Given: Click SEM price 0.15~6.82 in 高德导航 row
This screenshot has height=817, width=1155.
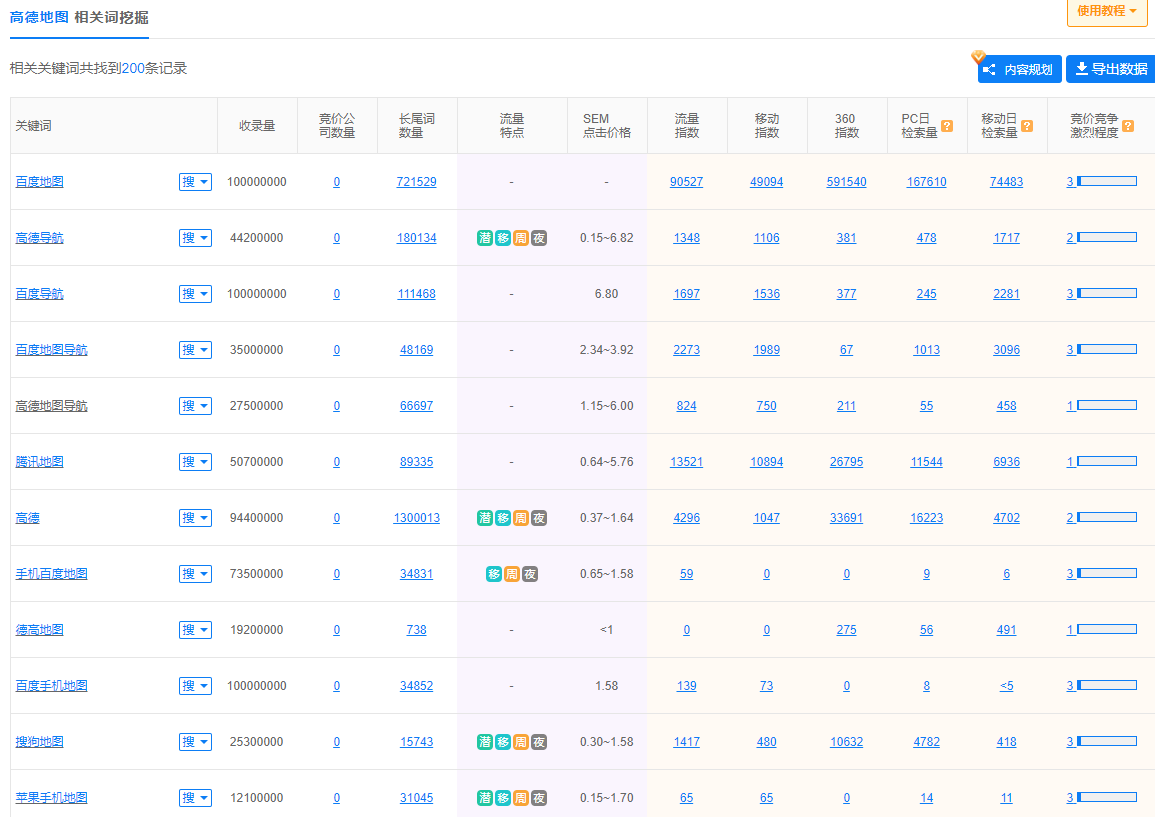Looking at the screenshot, I should (x=606, y=238).
